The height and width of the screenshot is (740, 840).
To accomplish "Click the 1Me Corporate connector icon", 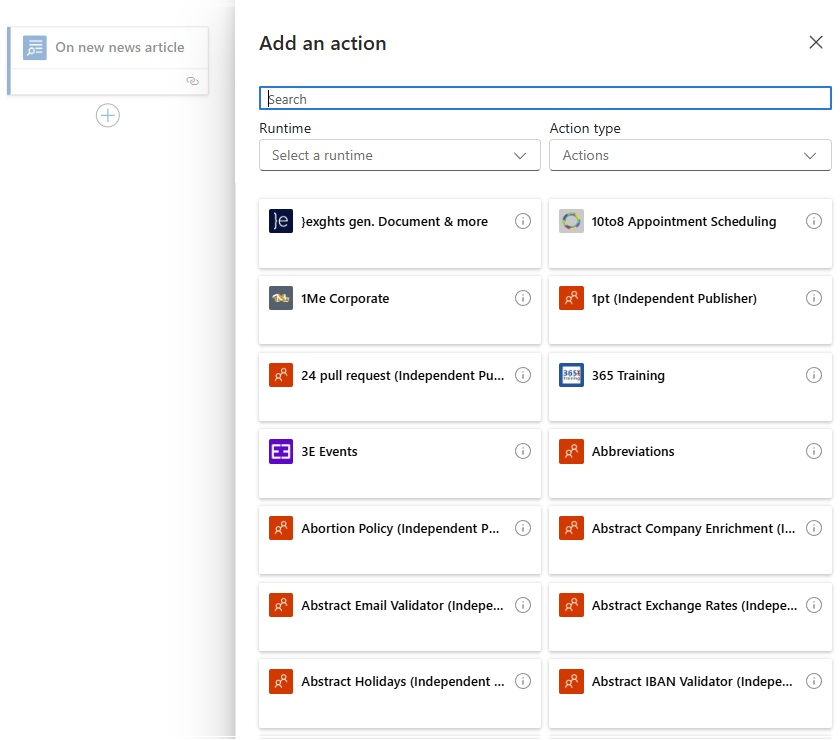I will tap(281, 298).
